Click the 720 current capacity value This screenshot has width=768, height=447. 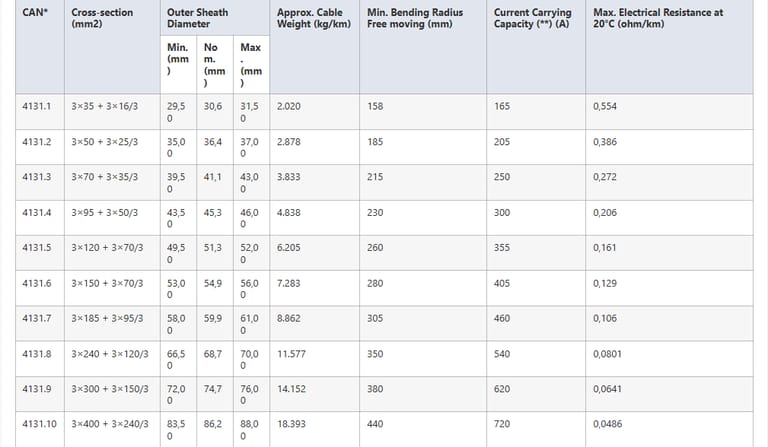pyautogui.click(x=502, y=424)
